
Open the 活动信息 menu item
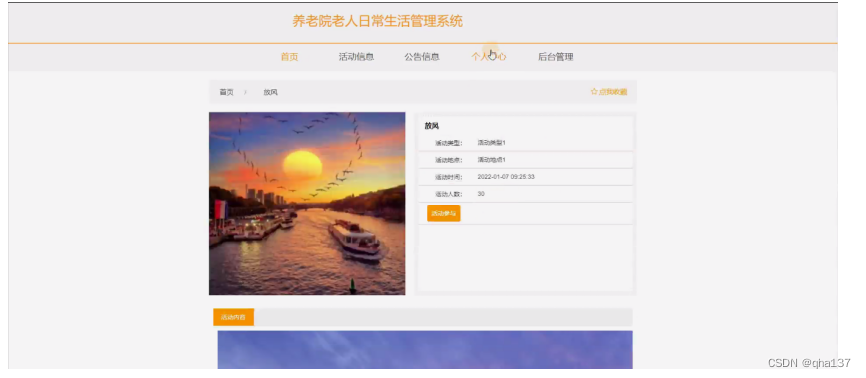click(x=356, y=57)
